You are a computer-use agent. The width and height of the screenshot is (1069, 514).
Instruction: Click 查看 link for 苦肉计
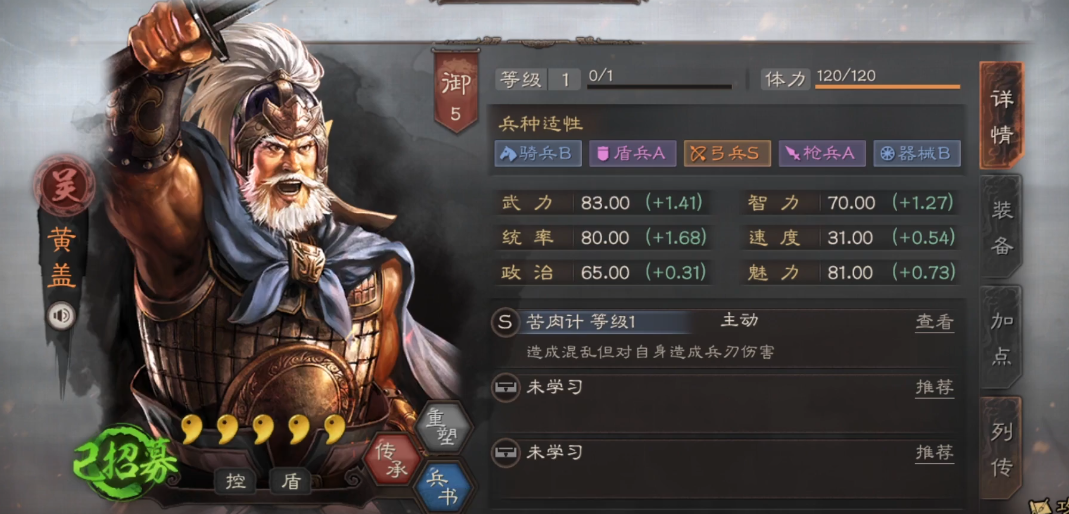(x=934, y=322)
